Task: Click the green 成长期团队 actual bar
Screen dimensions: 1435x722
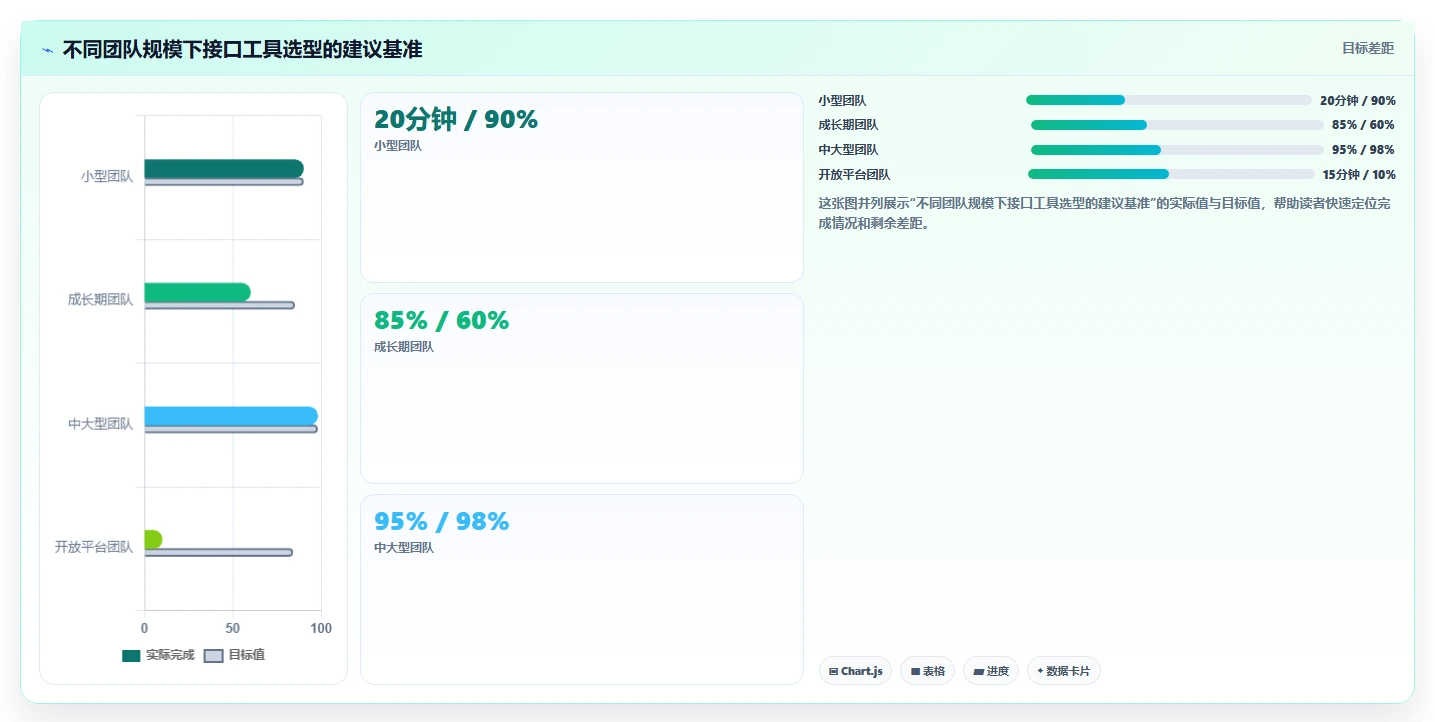Action: [x=198, y=292]
